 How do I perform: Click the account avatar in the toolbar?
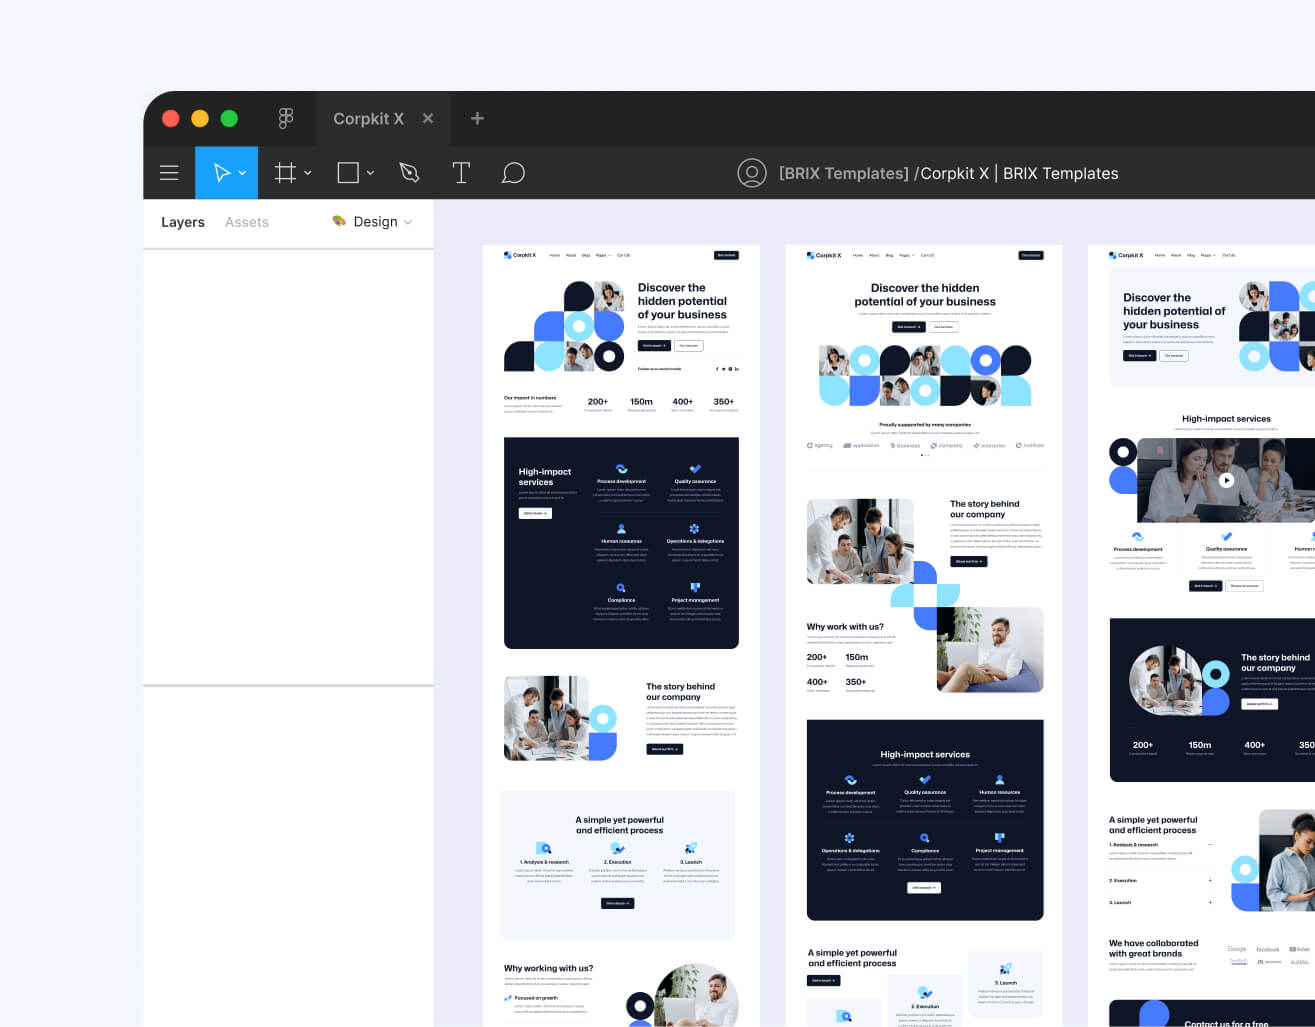pos(751,172)
